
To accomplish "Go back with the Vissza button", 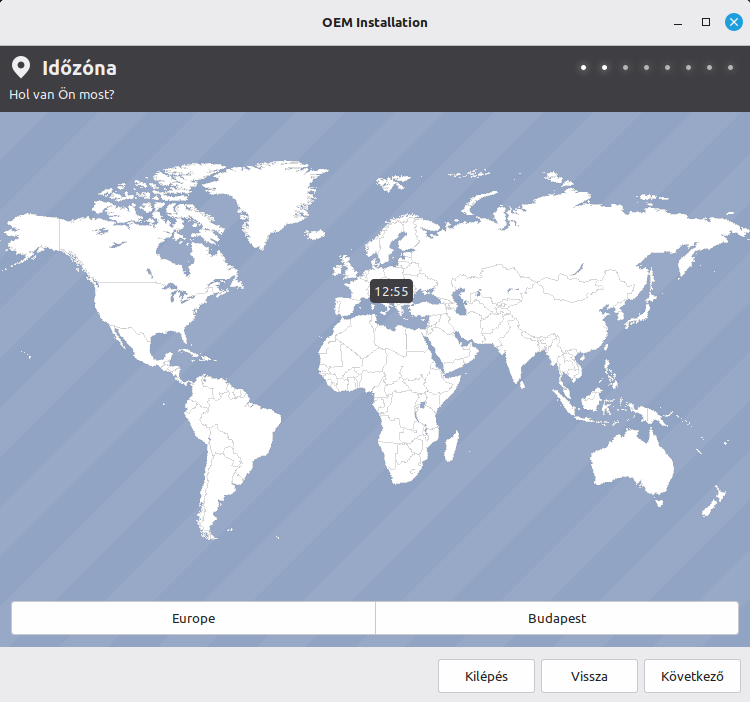I will point(589,676).
